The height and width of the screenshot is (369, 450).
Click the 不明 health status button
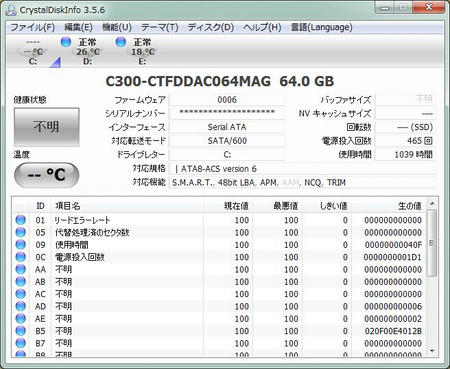pyautogui.click(x=47, y=127)
